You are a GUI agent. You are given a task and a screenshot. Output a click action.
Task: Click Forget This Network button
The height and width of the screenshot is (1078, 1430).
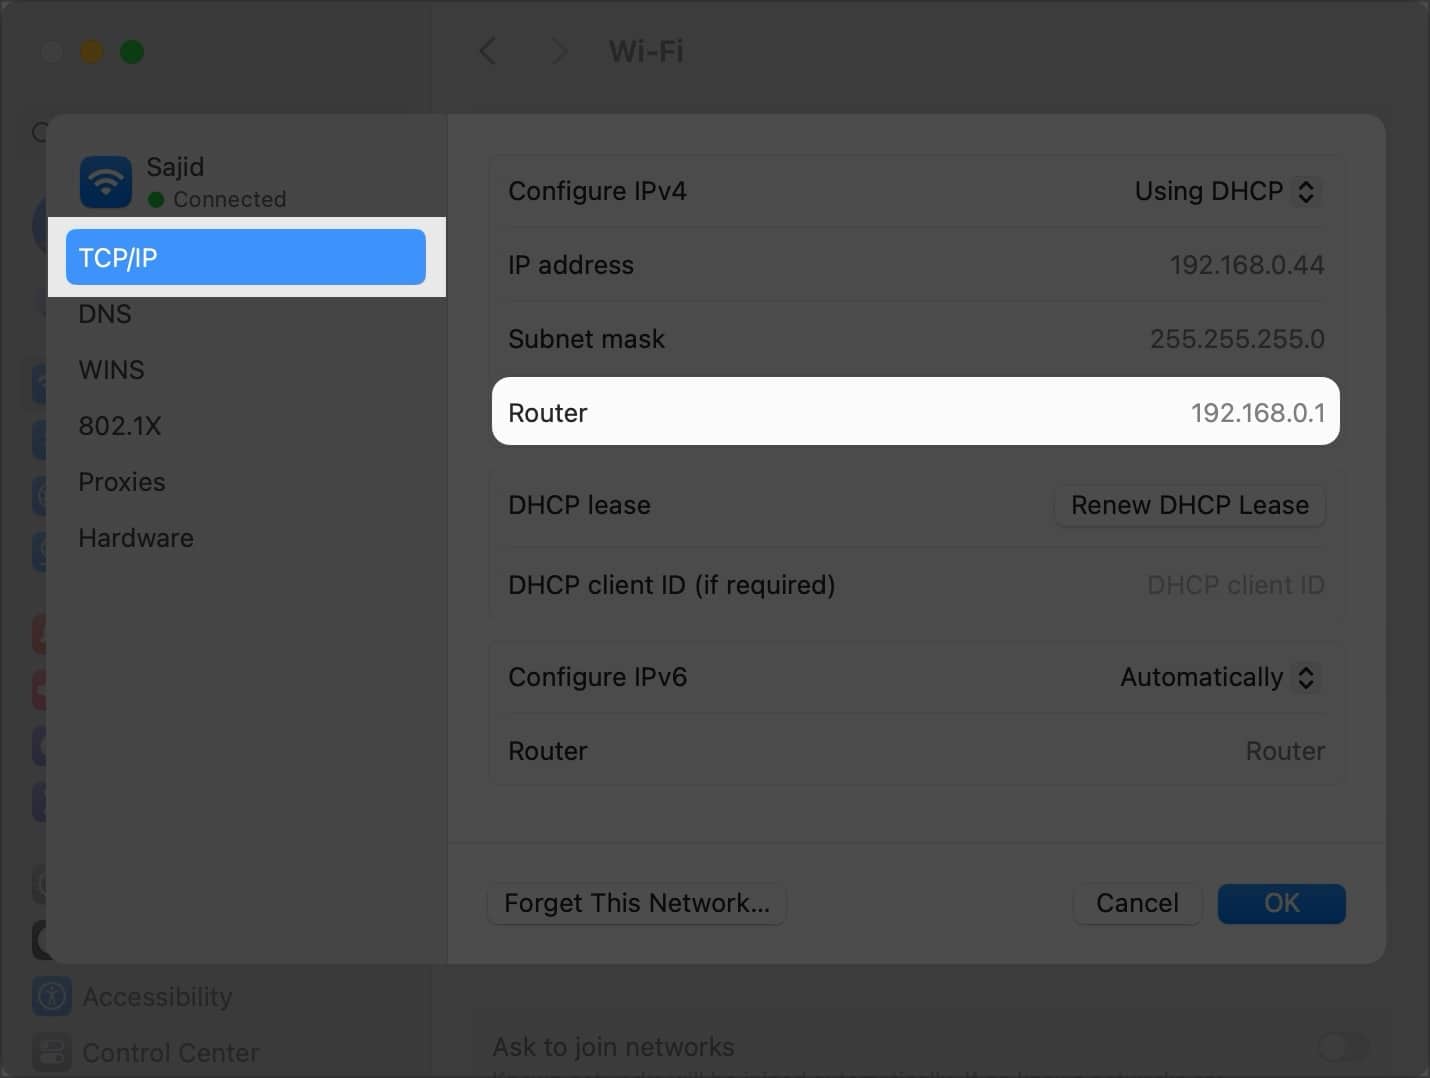click(637, 903)
